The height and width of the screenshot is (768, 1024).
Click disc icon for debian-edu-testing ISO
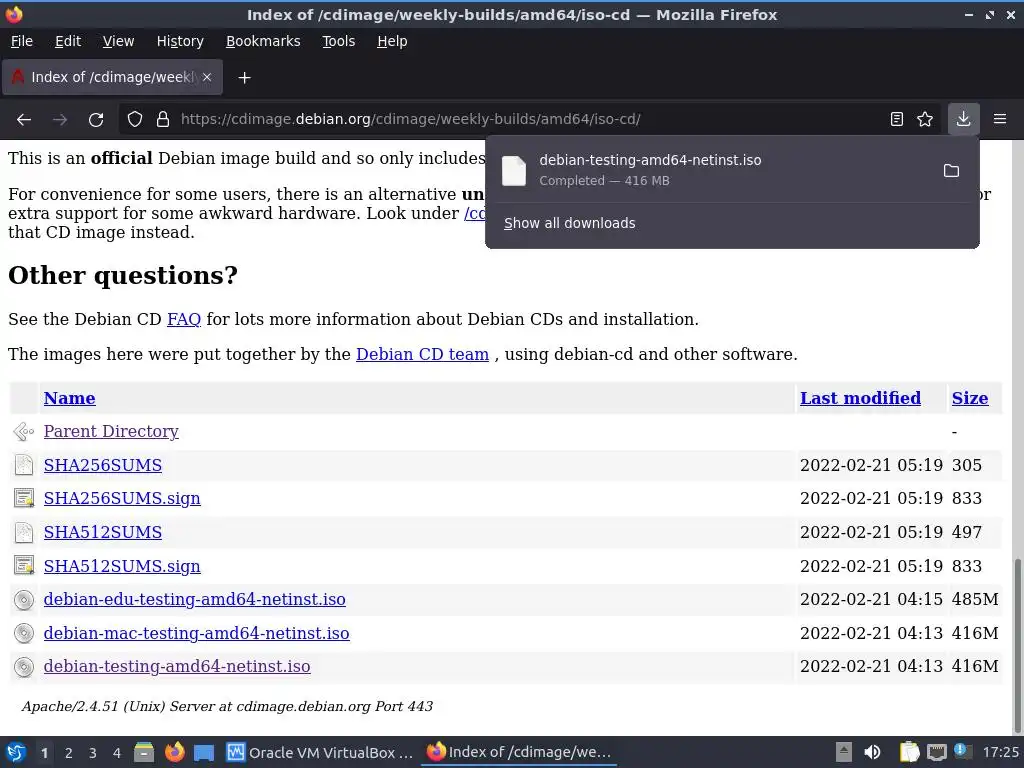[x=24, y=600]
